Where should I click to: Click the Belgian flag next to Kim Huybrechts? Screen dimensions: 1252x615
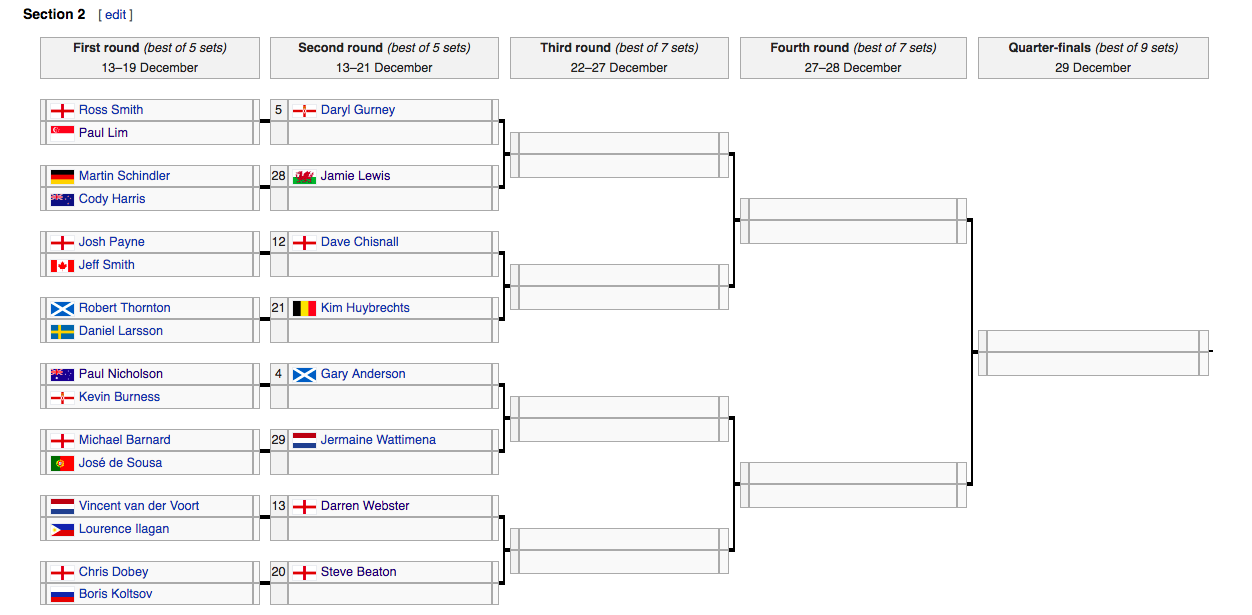pos(304,308)
